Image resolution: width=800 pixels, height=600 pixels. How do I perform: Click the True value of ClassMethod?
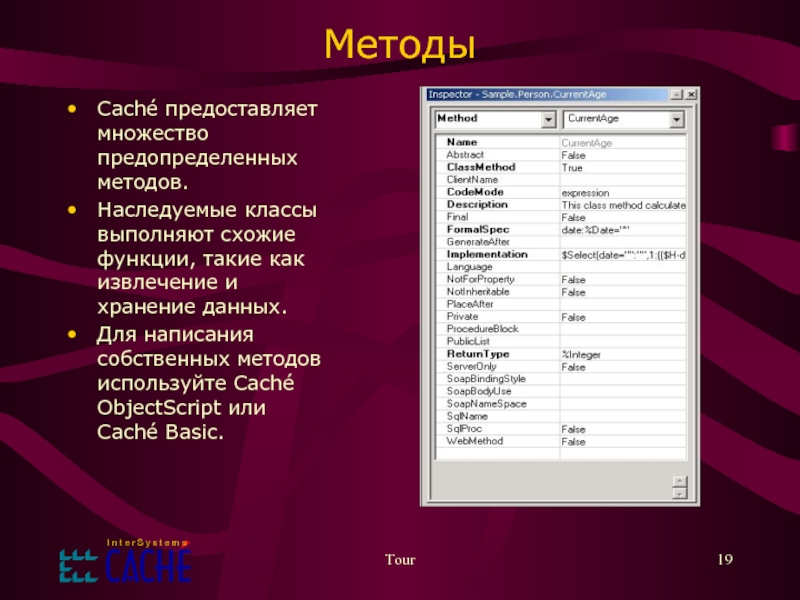(x=572, y=168)
